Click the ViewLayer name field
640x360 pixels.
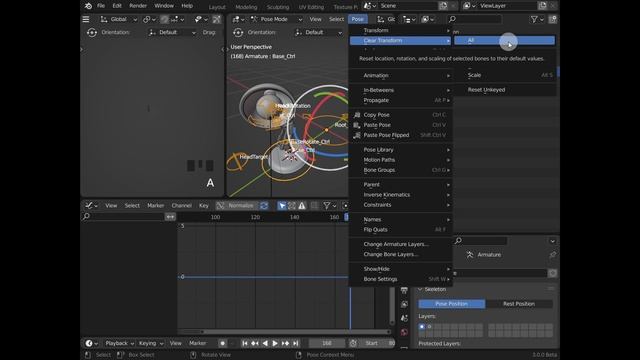[507, 6]
